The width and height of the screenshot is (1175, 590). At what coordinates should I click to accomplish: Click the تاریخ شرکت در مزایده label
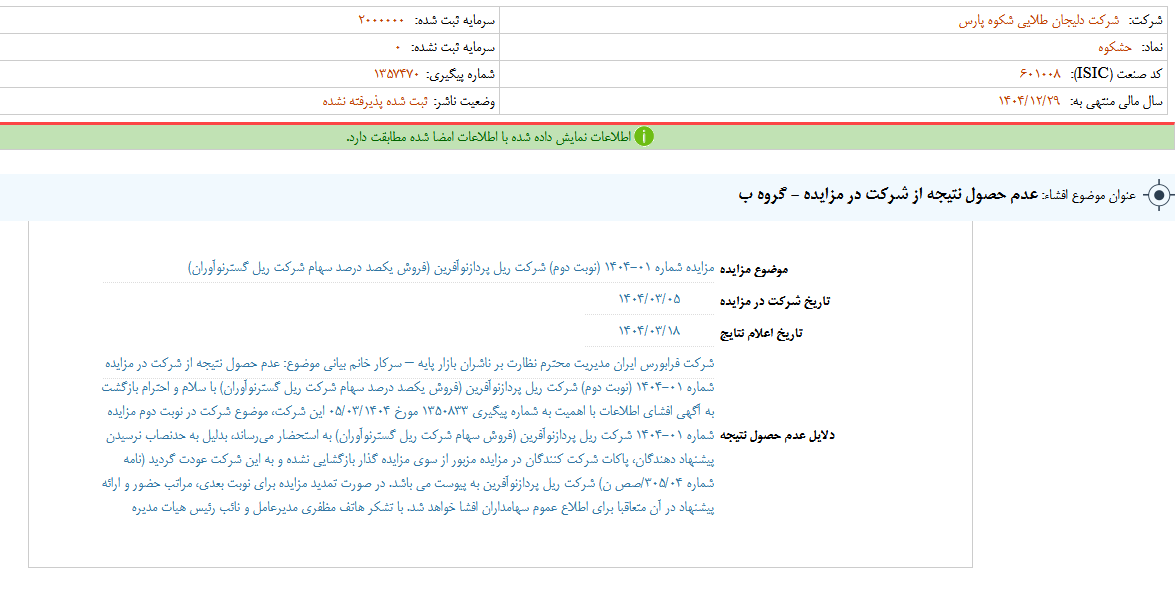(x=775, y=301)
